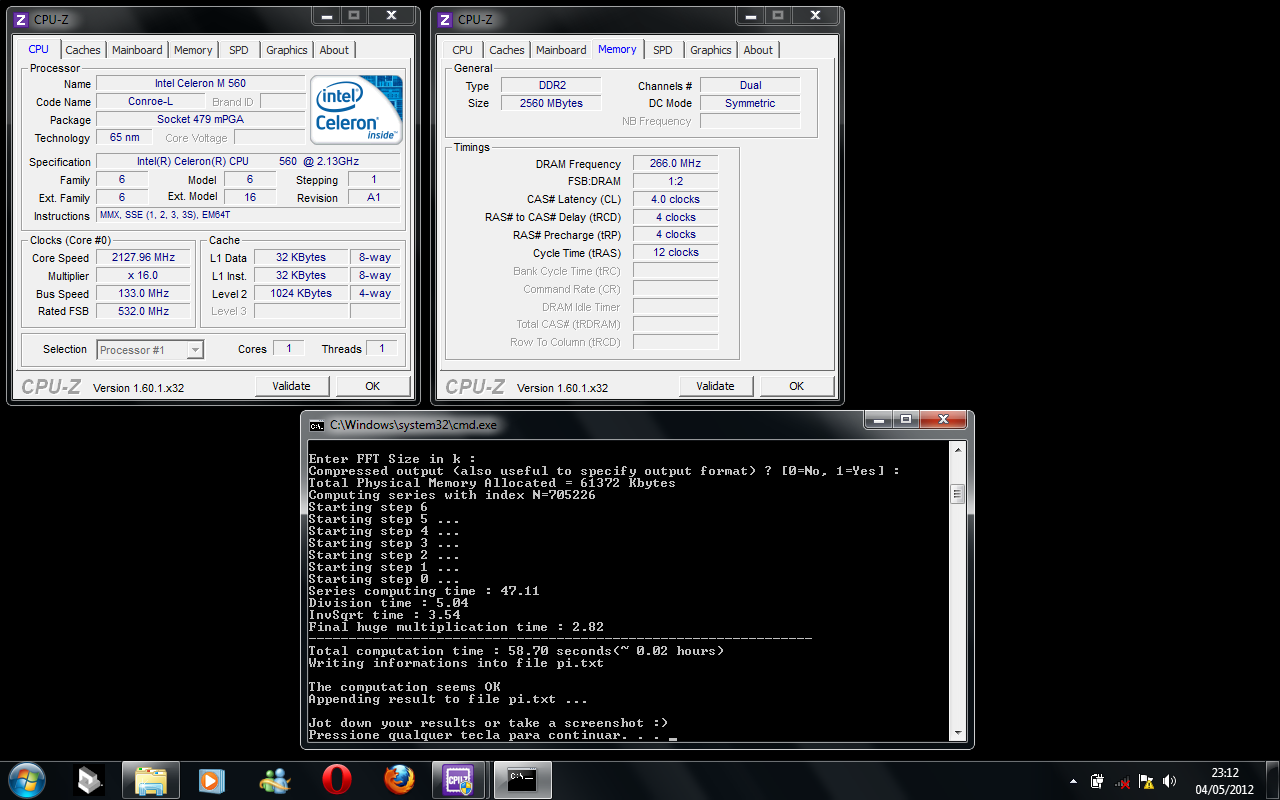Click the Rated FSB value 532.0 MHz
The height and width of the screenshot is (800, 1280).
[x=143, y=312]
